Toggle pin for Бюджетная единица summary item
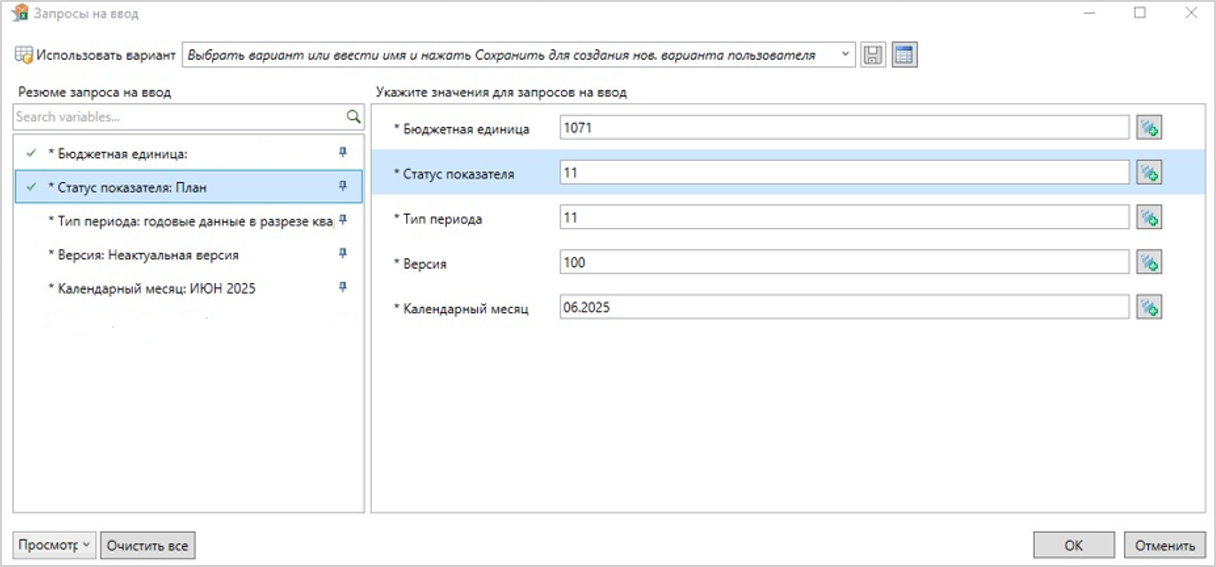 click(343, 152)
